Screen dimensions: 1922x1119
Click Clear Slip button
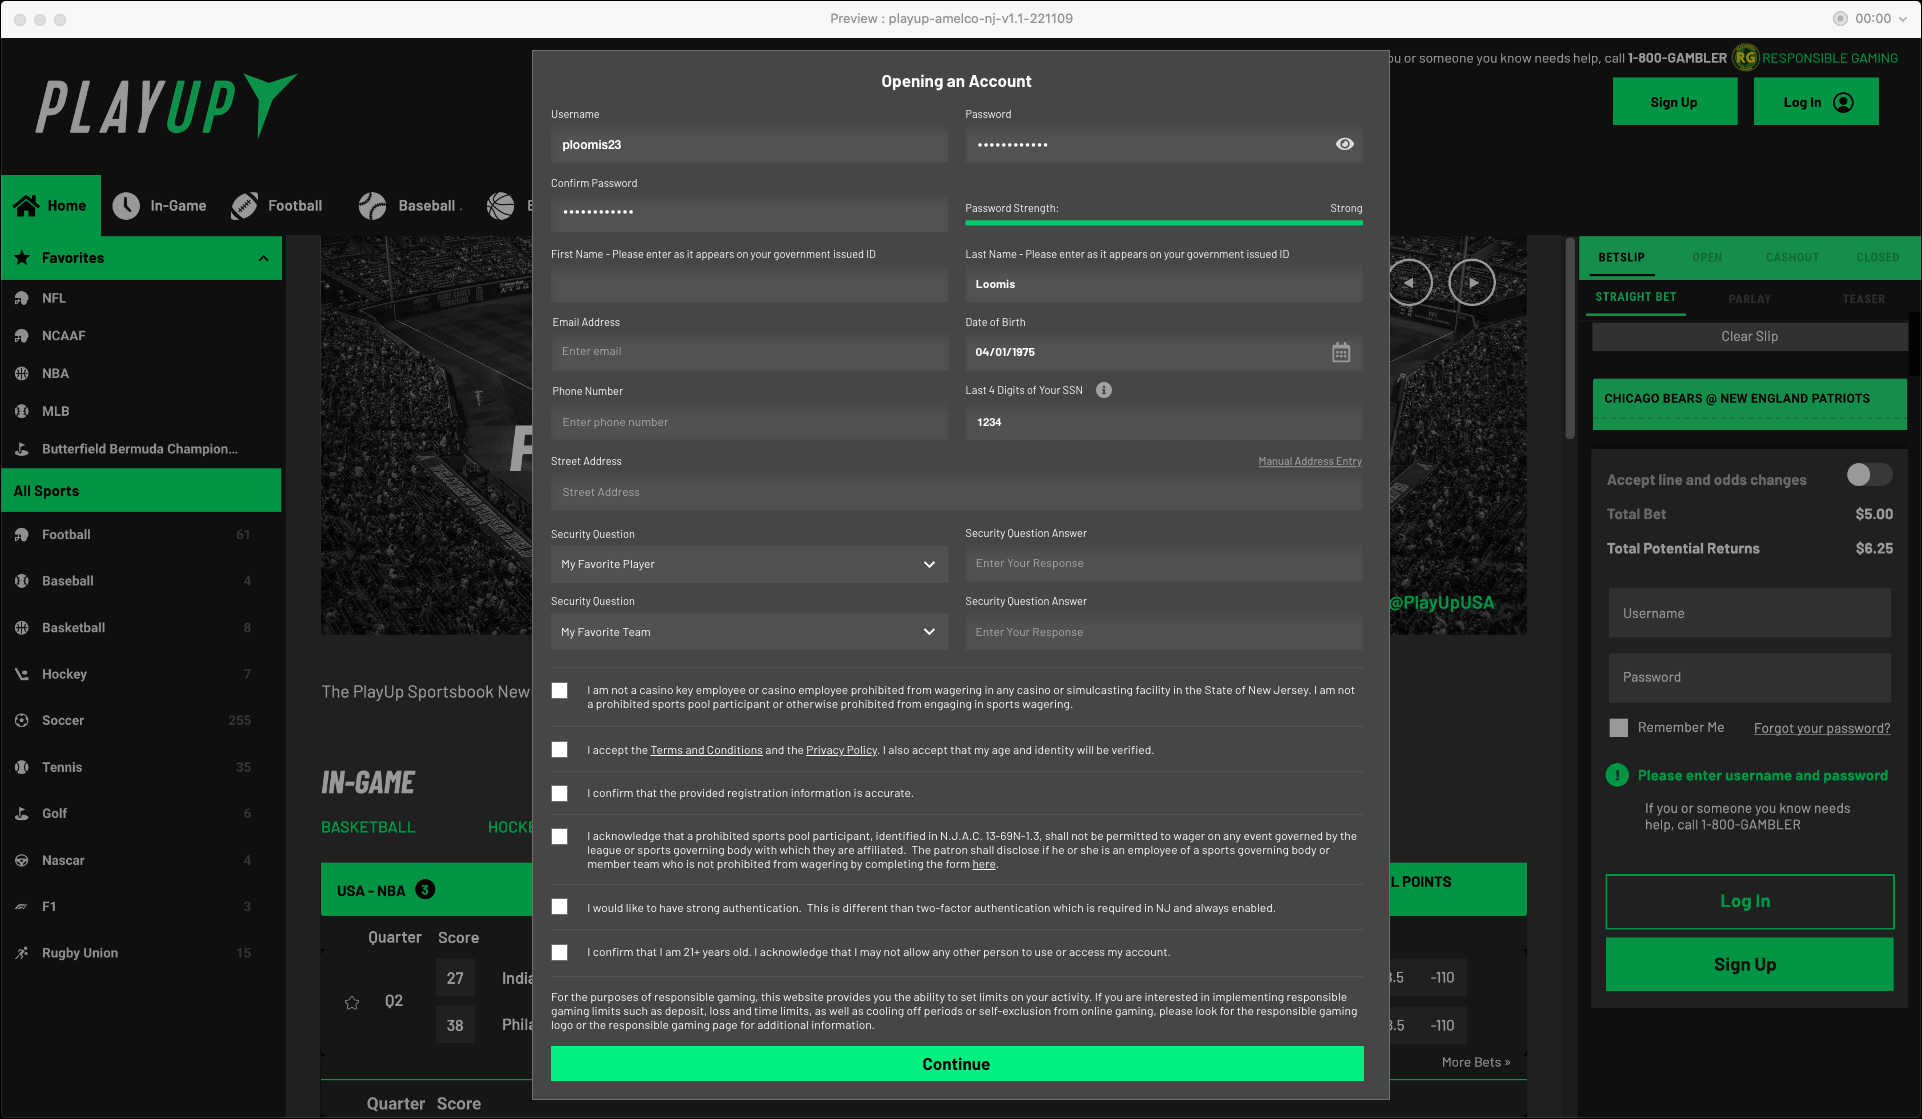[x=1750, y=337]
